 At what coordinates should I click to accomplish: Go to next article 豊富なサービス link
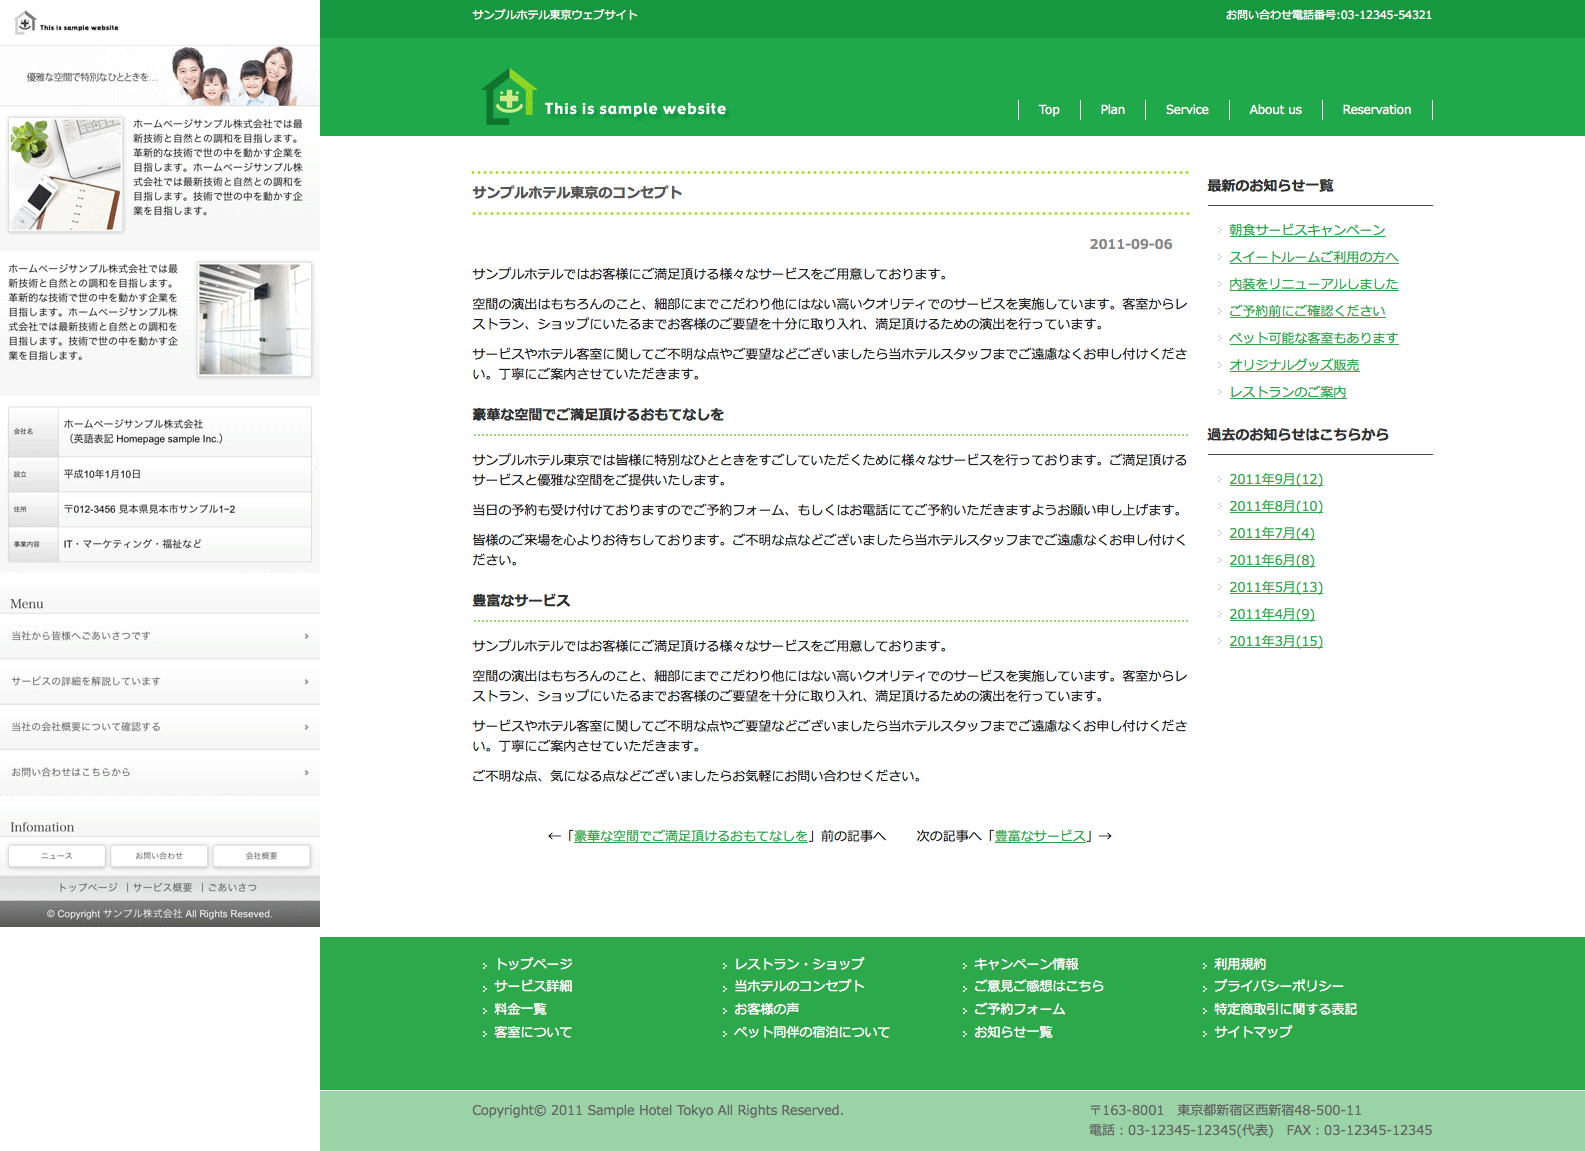pos(1040,836)
